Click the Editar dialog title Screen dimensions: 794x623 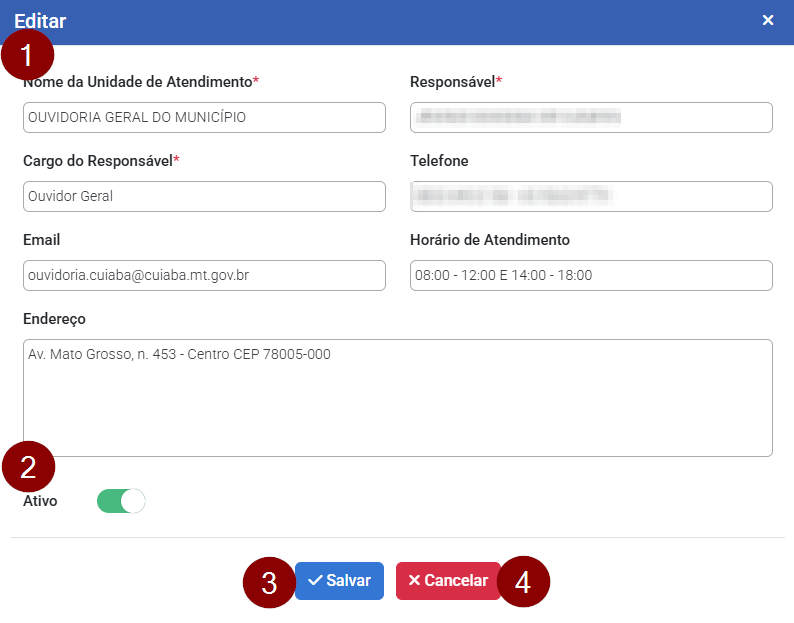[x=40, y=20]
